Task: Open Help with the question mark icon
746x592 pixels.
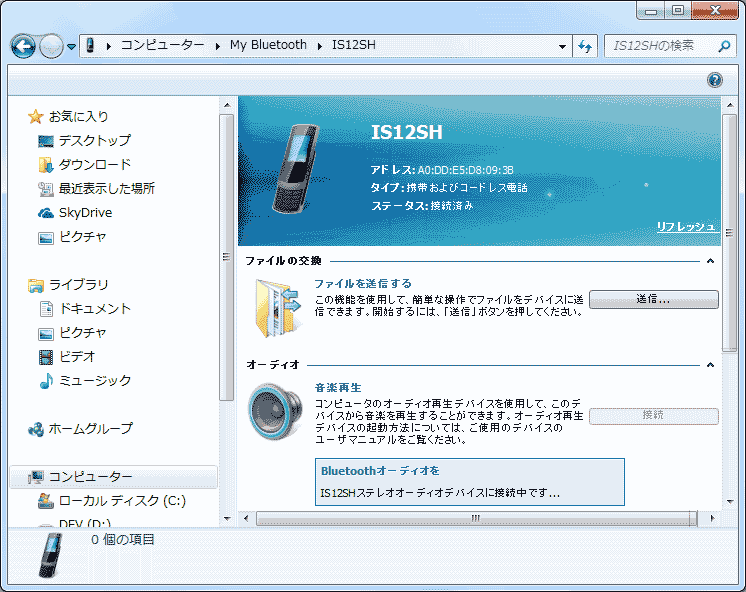Action: click(x=714, y=80)
